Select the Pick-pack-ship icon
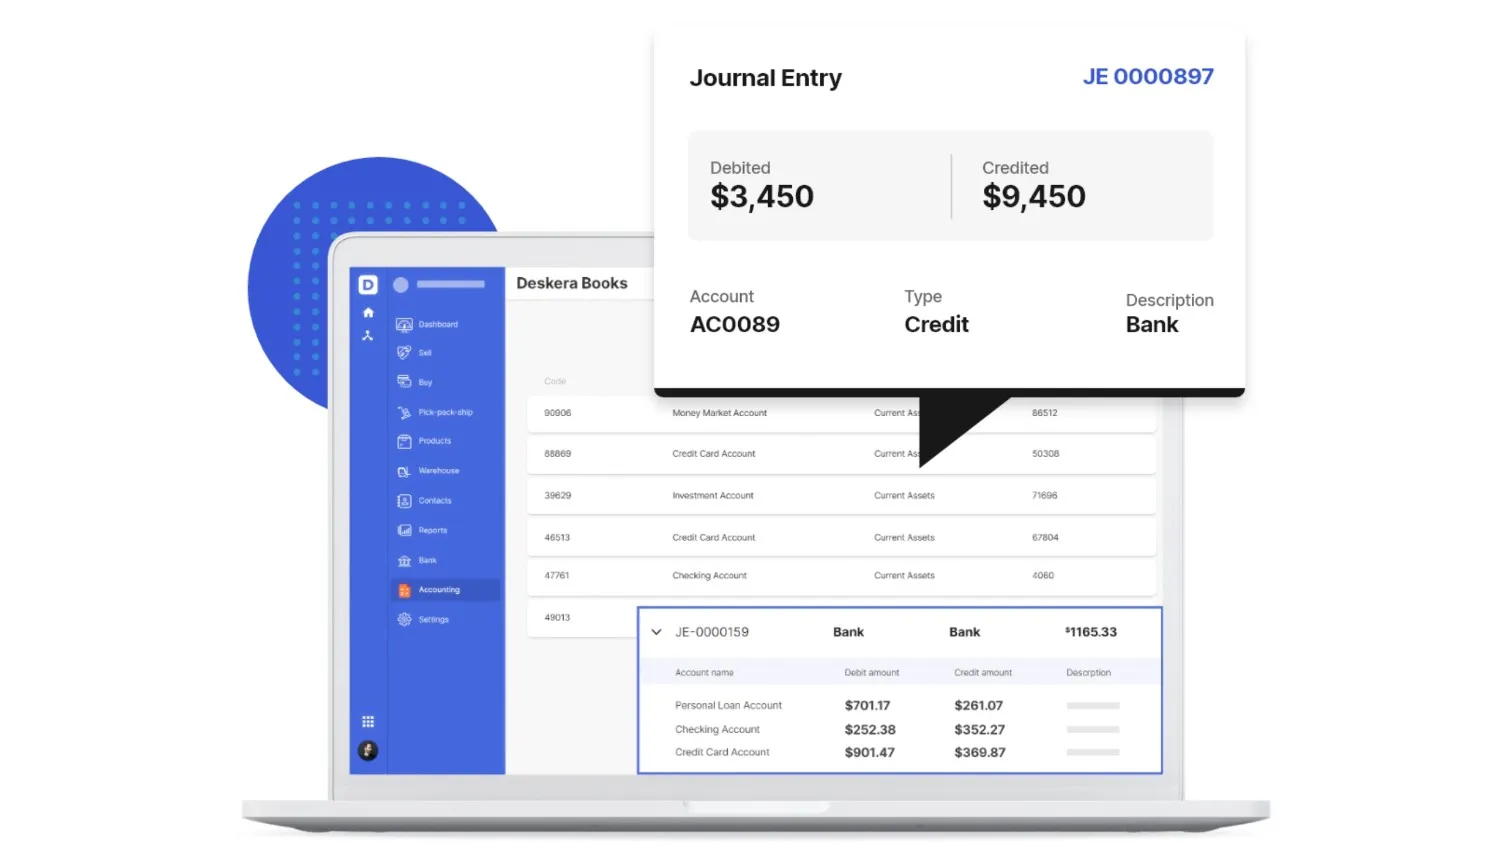The image size is (1500, 844). tap(404, 413)
